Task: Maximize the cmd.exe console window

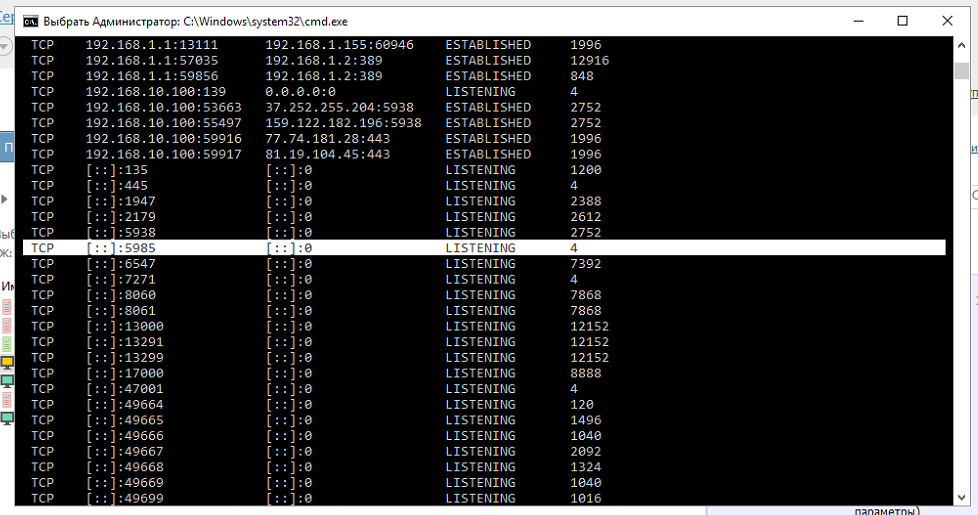Action: (x=902, y=21)
